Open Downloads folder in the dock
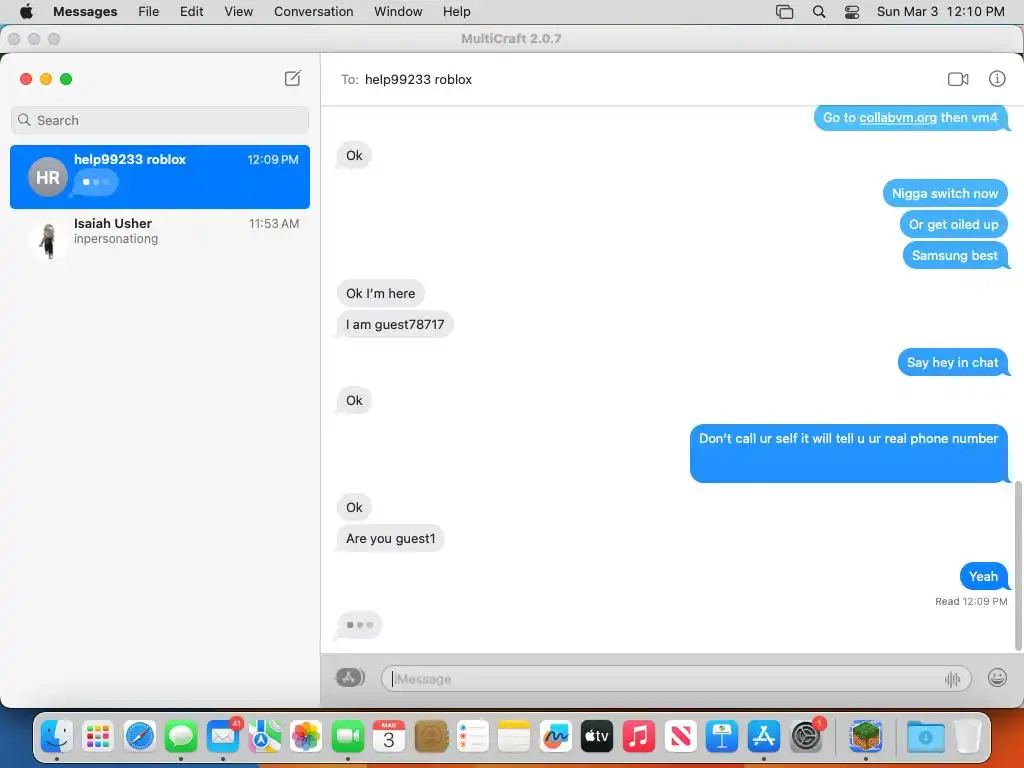 coord(925,737)
